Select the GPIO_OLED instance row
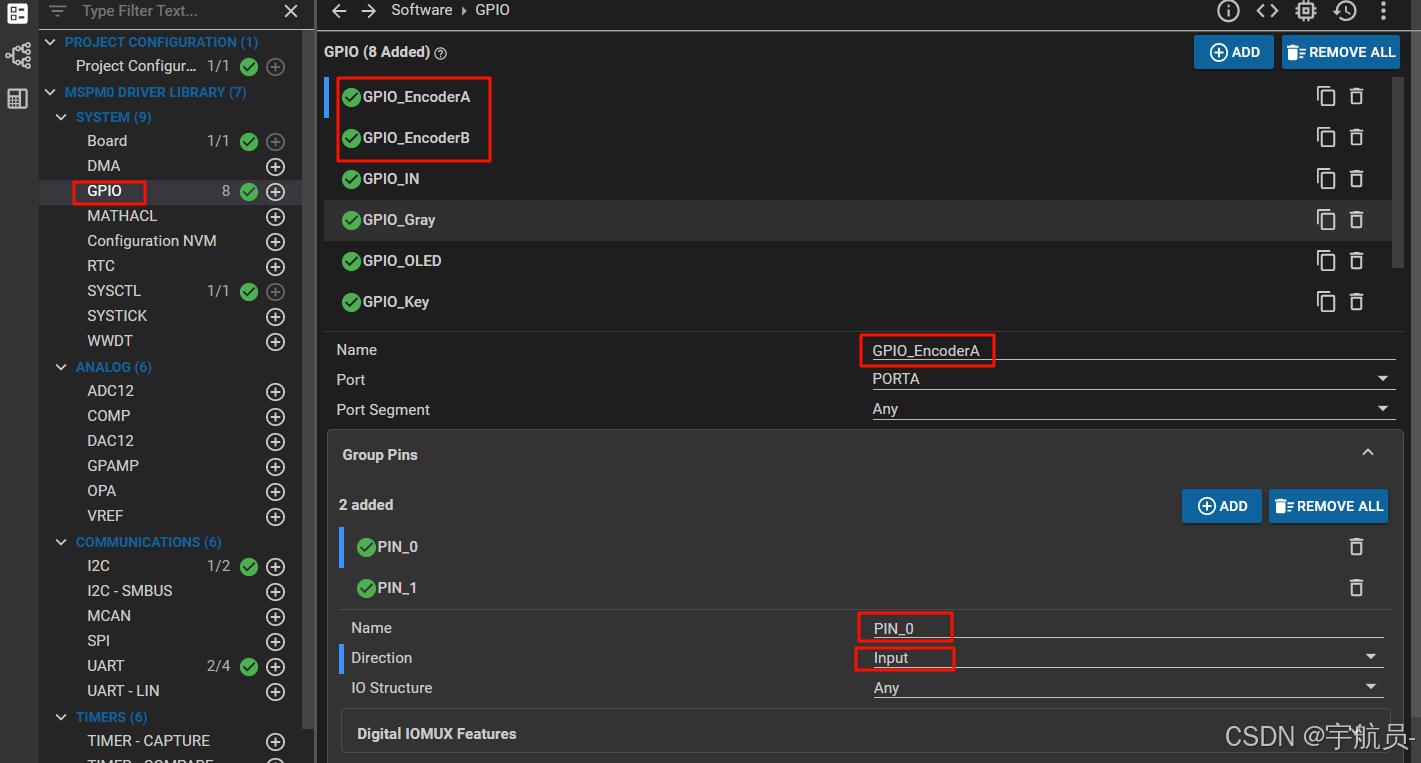Image resolution: width=1421 pixels, height=763 pixels. tap(857, 261)
